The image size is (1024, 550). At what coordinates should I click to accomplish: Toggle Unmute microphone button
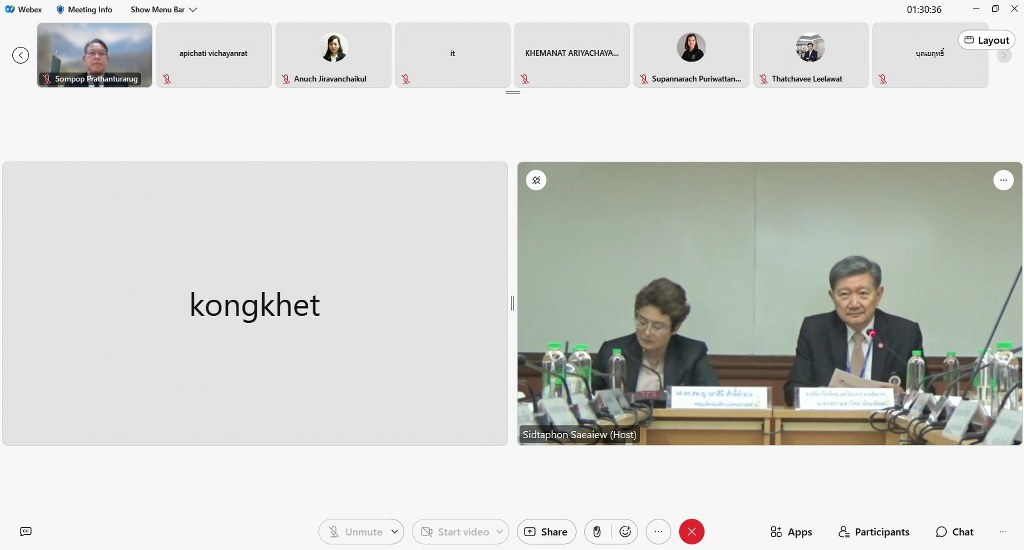pyautogui.click(x=354, y=532)
